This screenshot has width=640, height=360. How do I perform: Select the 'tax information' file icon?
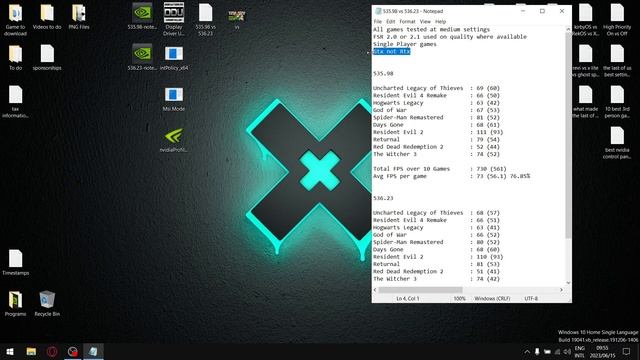[x=16, y=102]
